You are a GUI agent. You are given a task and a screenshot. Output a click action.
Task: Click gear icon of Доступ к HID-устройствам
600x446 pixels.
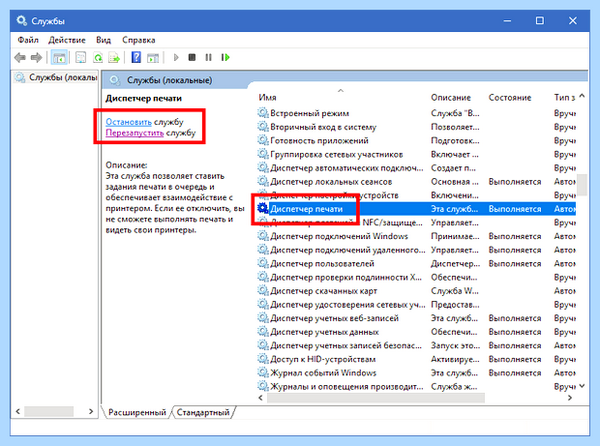pyautogui.click(x=263, y=359)
